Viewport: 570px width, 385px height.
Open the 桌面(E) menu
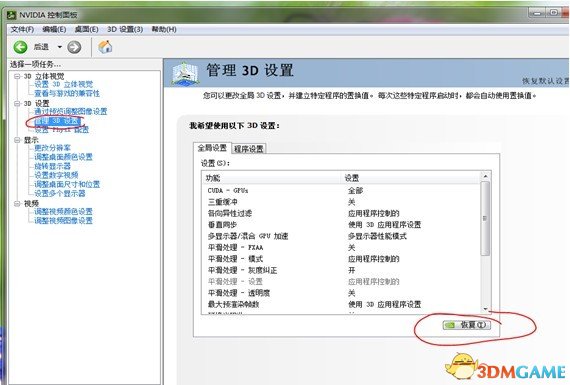pos(87,29)
